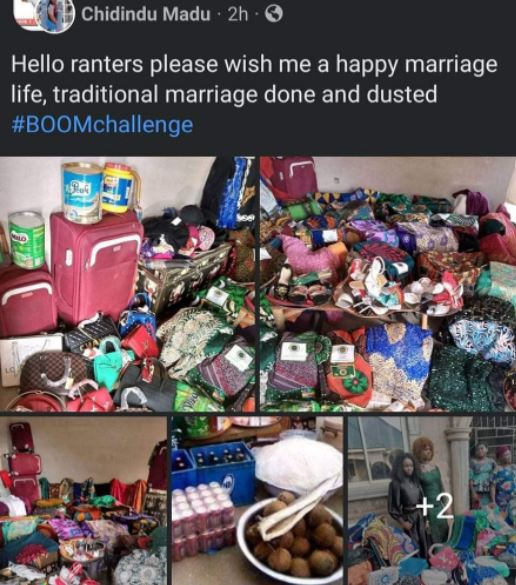516x585 pixels.
Task: Click the green Milo tin
Action: (x=26, y=240)
